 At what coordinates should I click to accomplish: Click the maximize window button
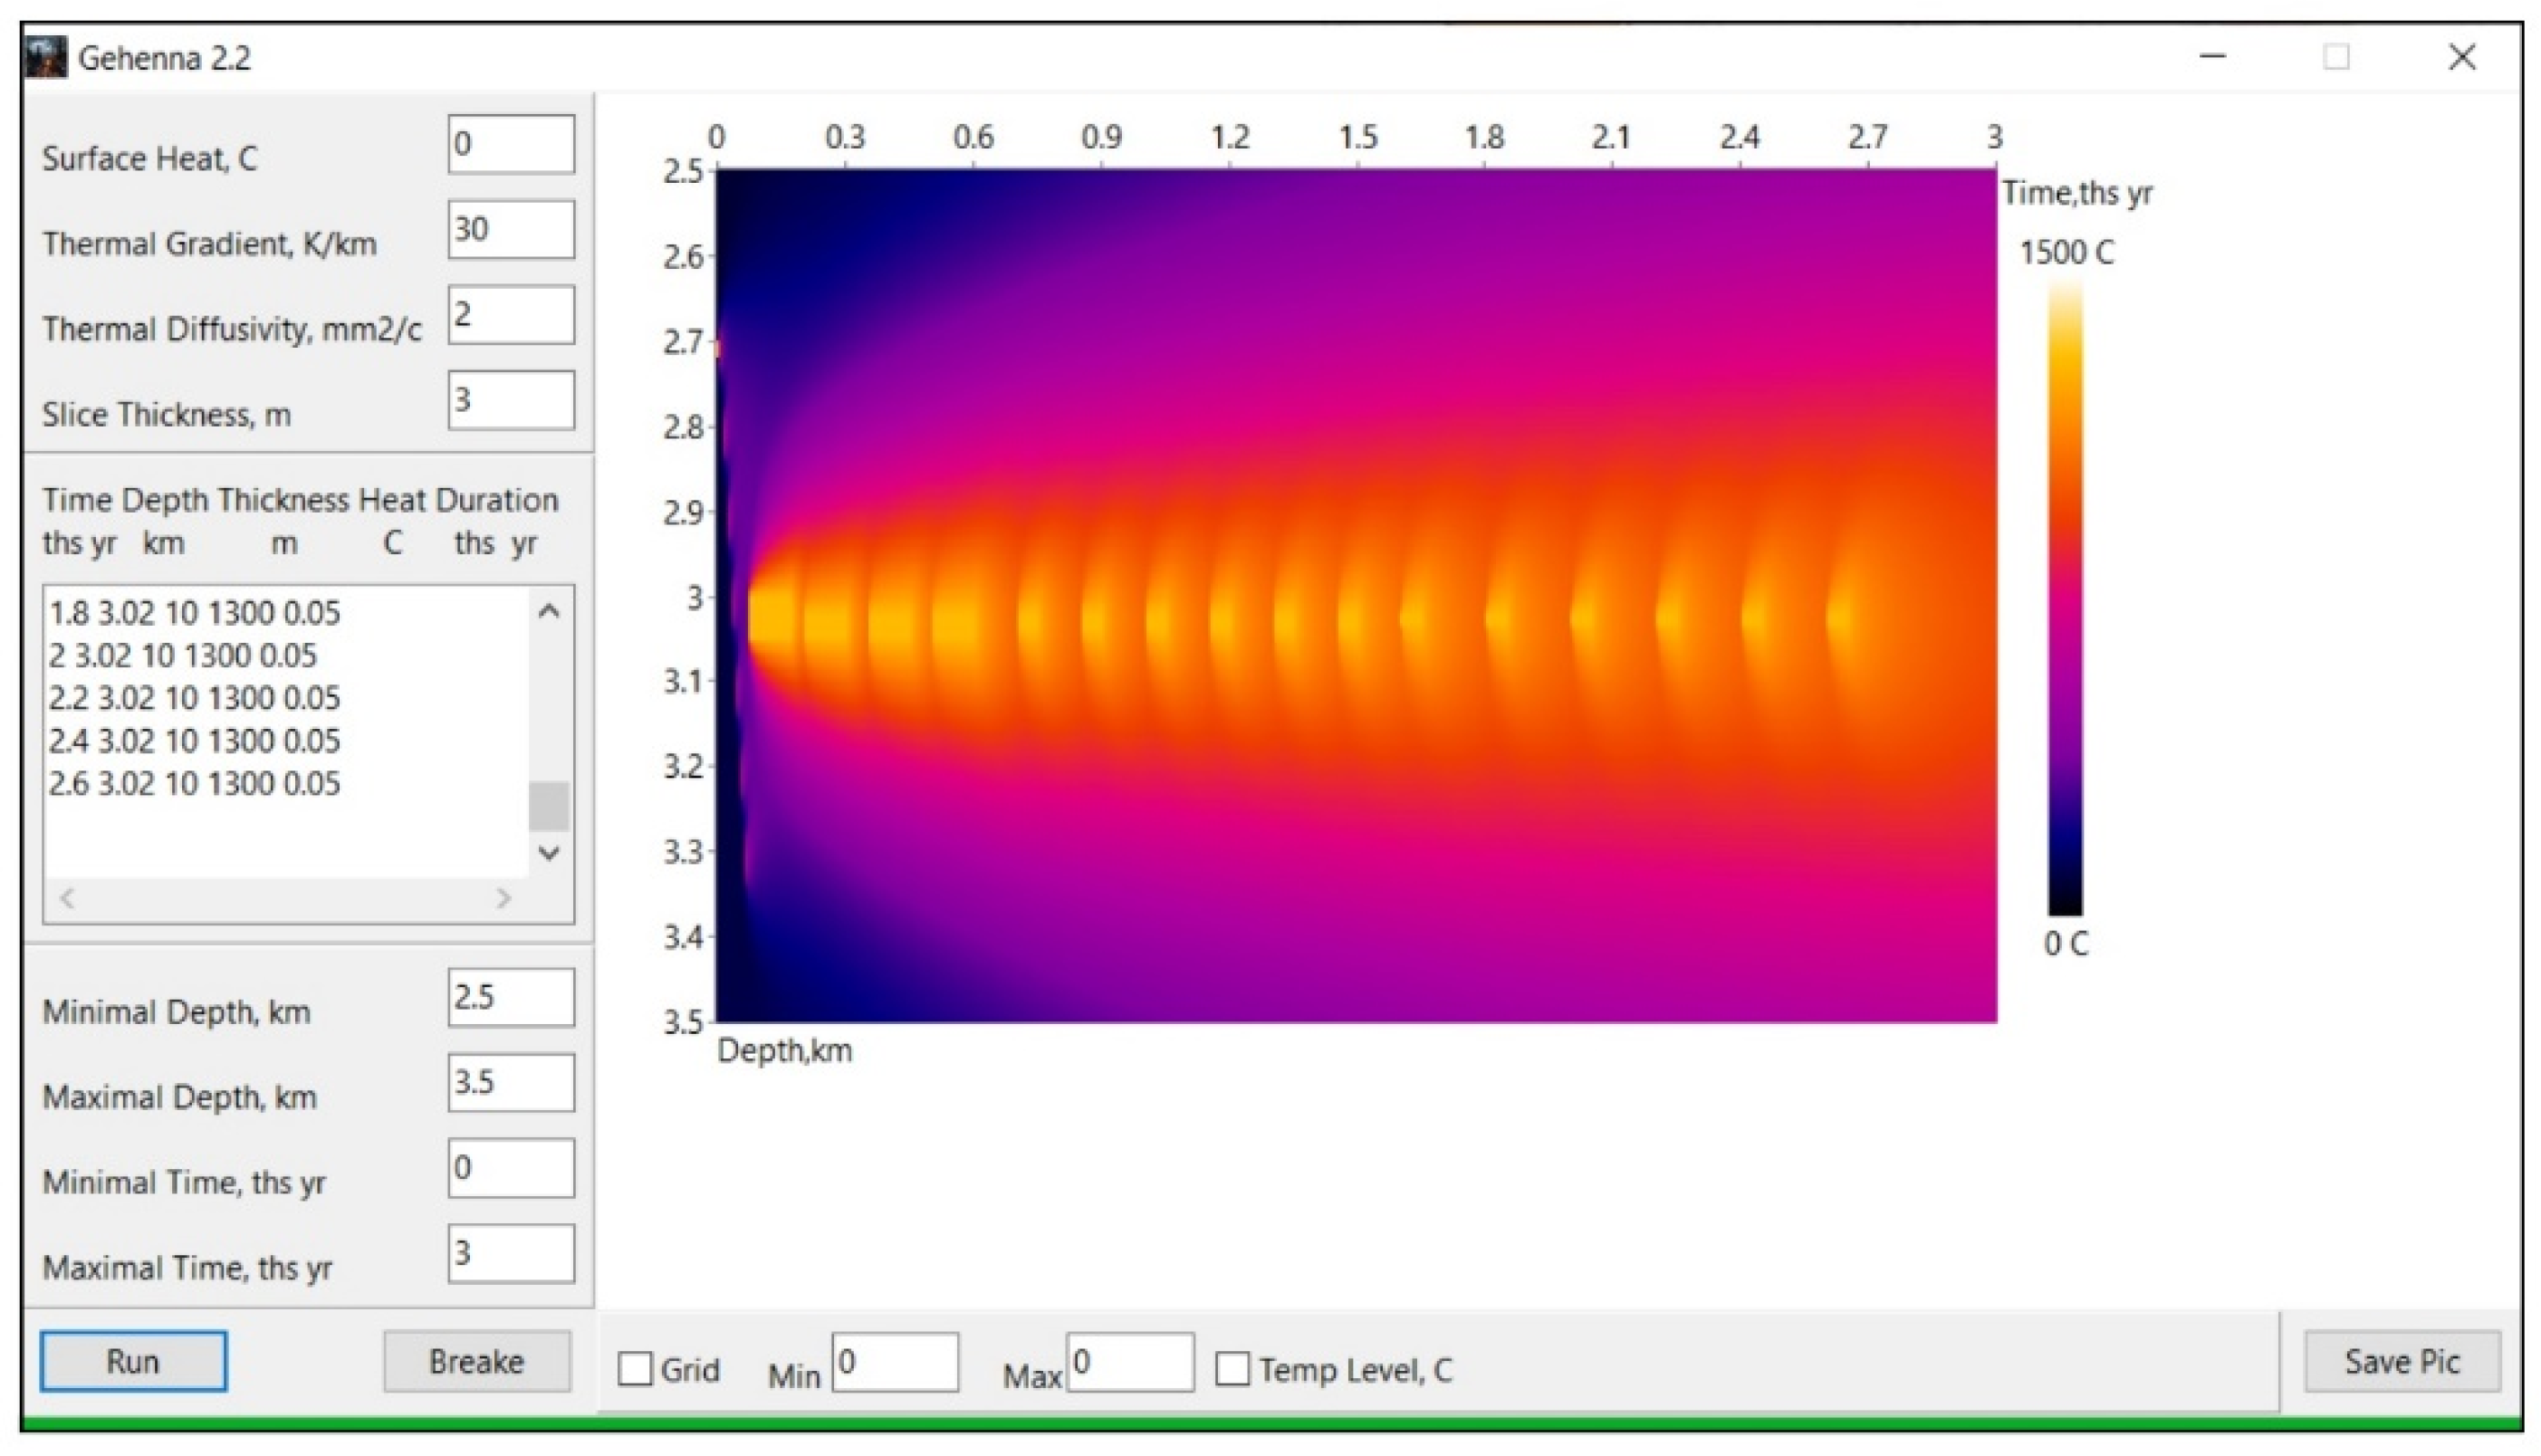pos(2336,57)
